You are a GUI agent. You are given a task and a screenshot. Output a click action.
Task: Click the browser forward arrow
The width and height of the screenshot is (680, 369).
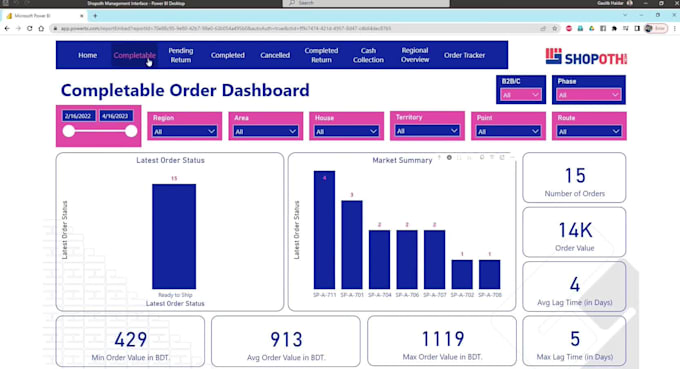pyautogui.click(x=18, y=28)
